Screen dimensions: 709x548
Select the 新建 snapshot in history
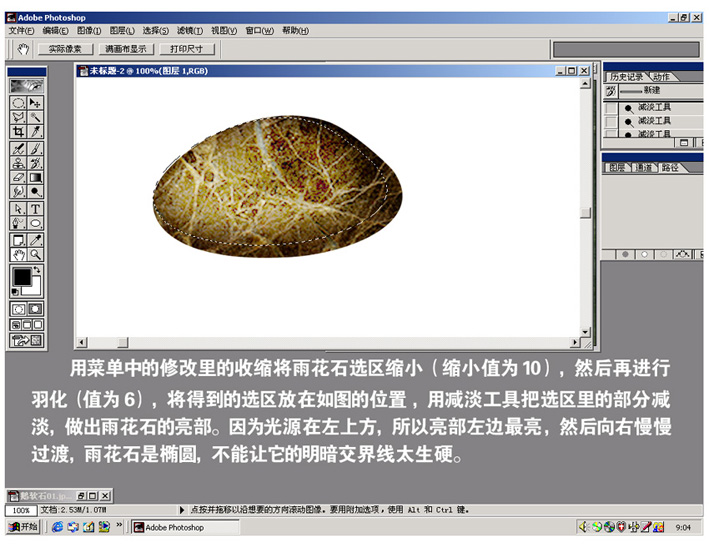(652, 90)
